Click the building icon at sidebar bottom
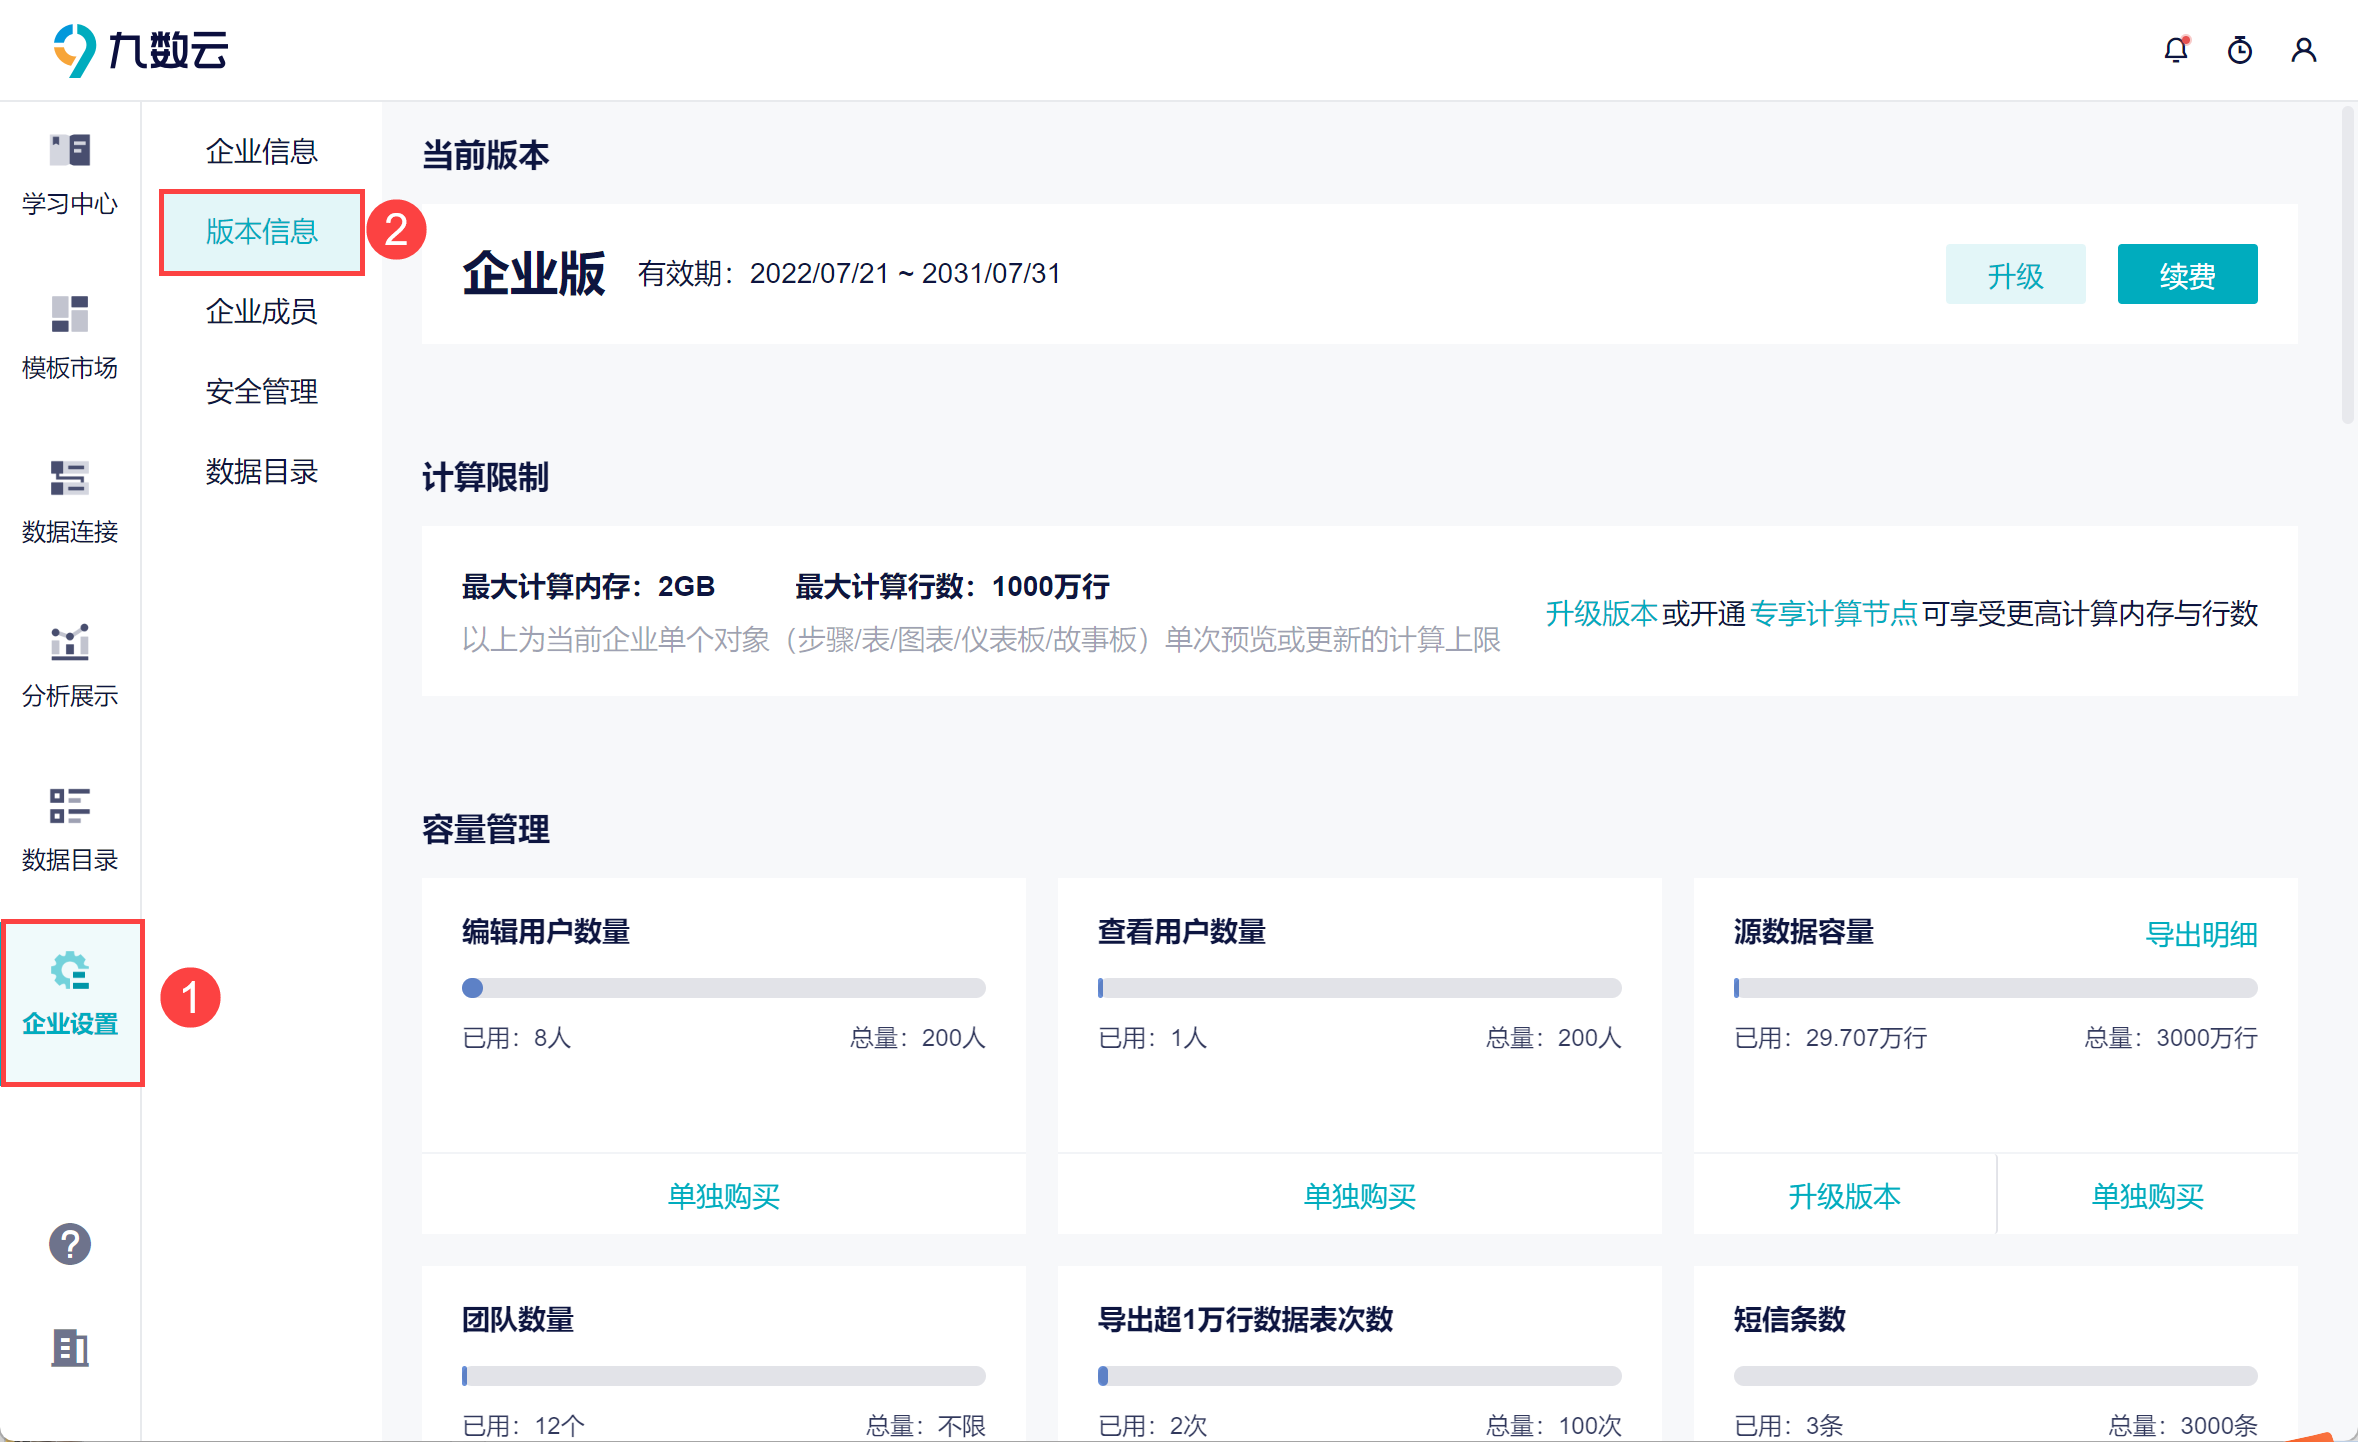This screenshot has height=1442, width=2358. [x=70, y=1348]
